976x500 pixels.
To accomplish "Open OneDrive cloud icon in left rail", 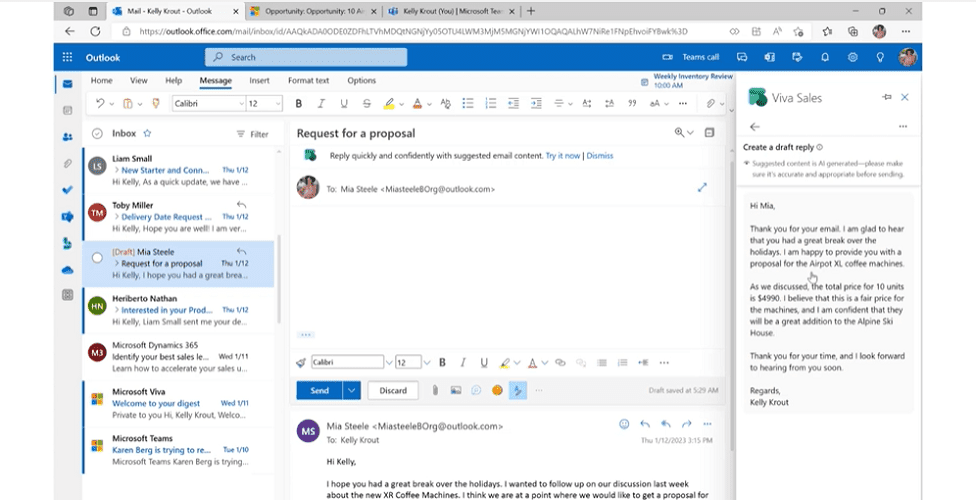I will click(67, 270).
